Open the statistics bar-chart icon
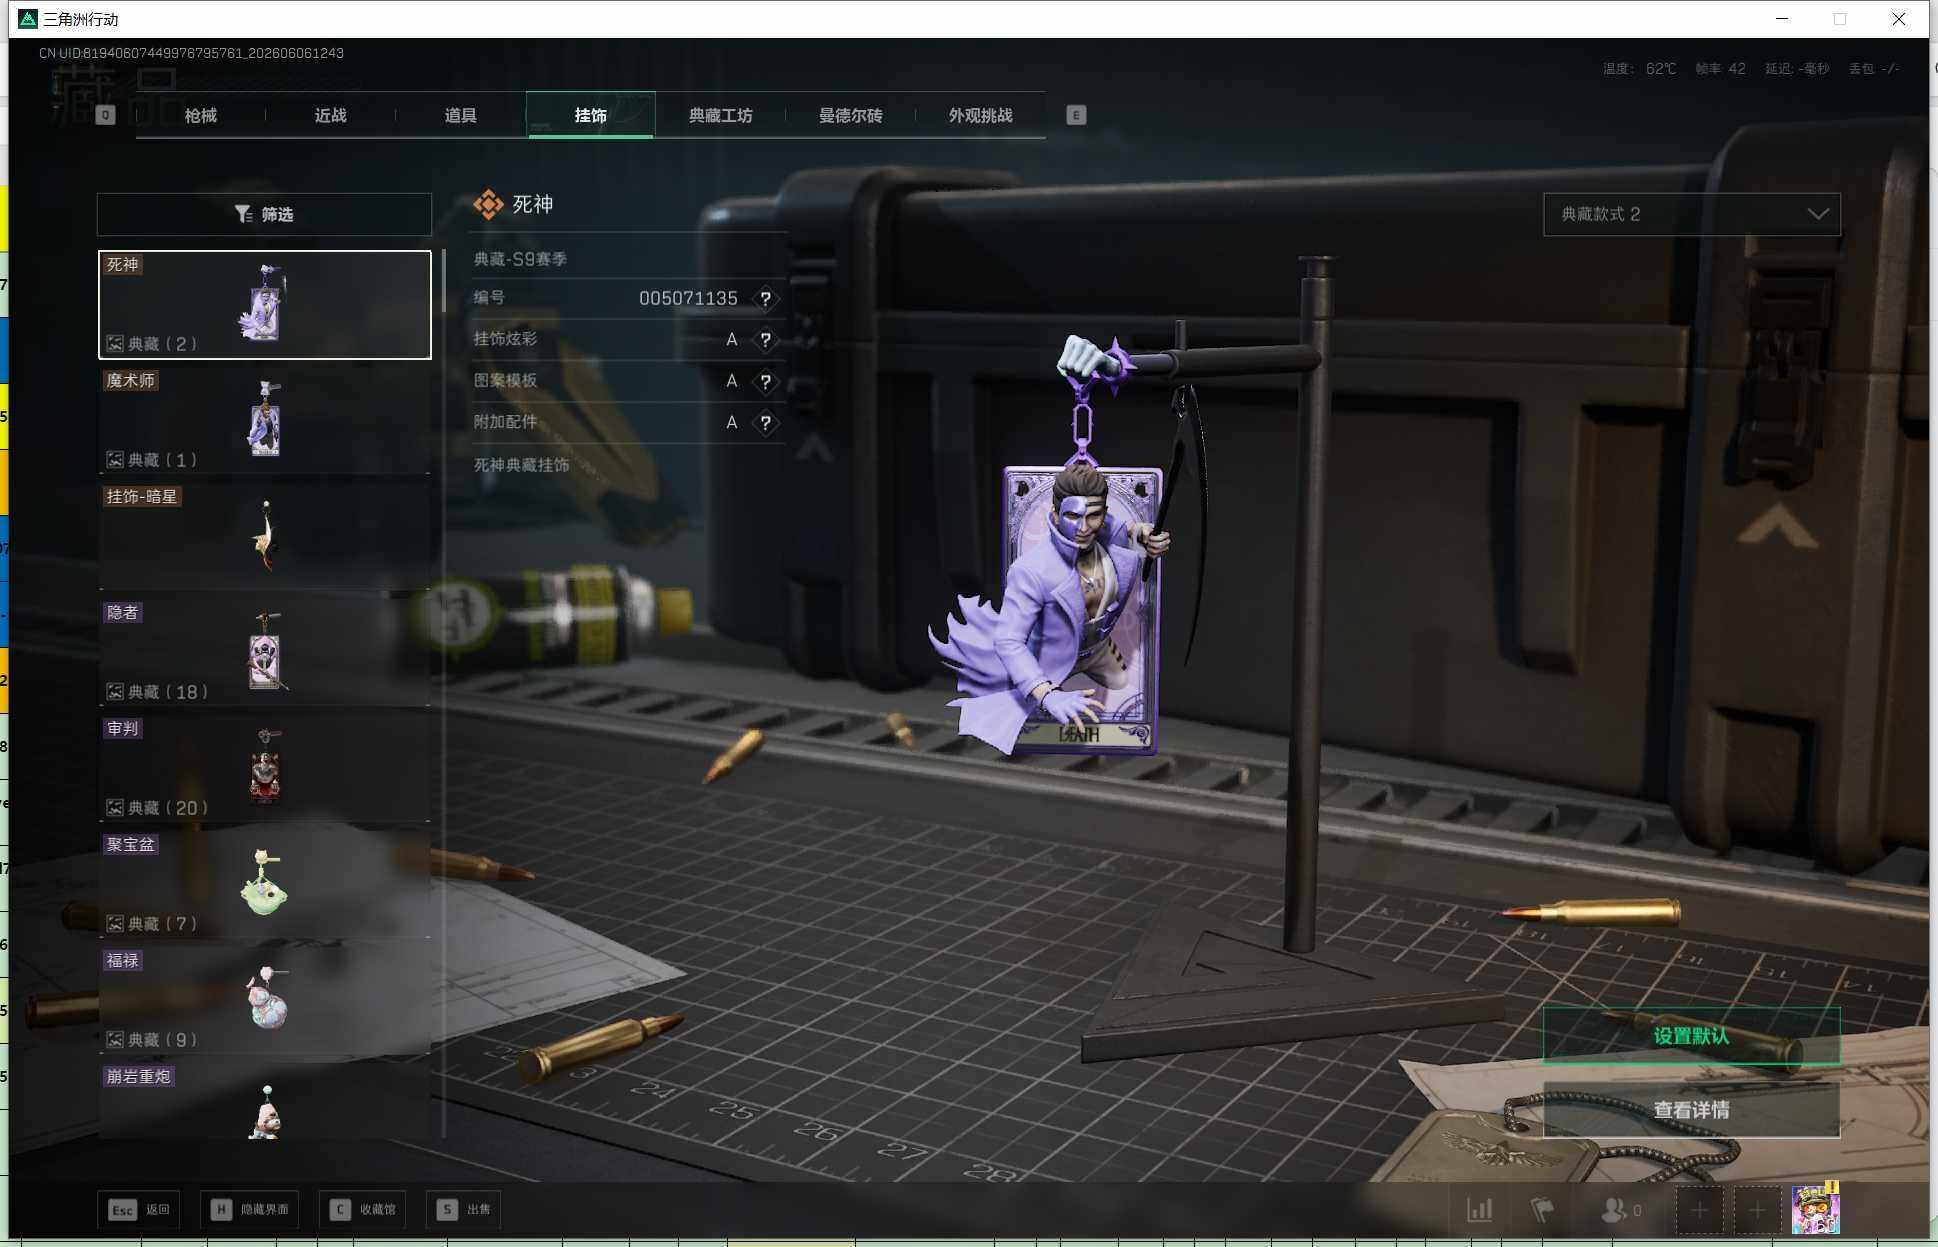This screenshot has width=1938, height=1247. coord(1480,1210)
